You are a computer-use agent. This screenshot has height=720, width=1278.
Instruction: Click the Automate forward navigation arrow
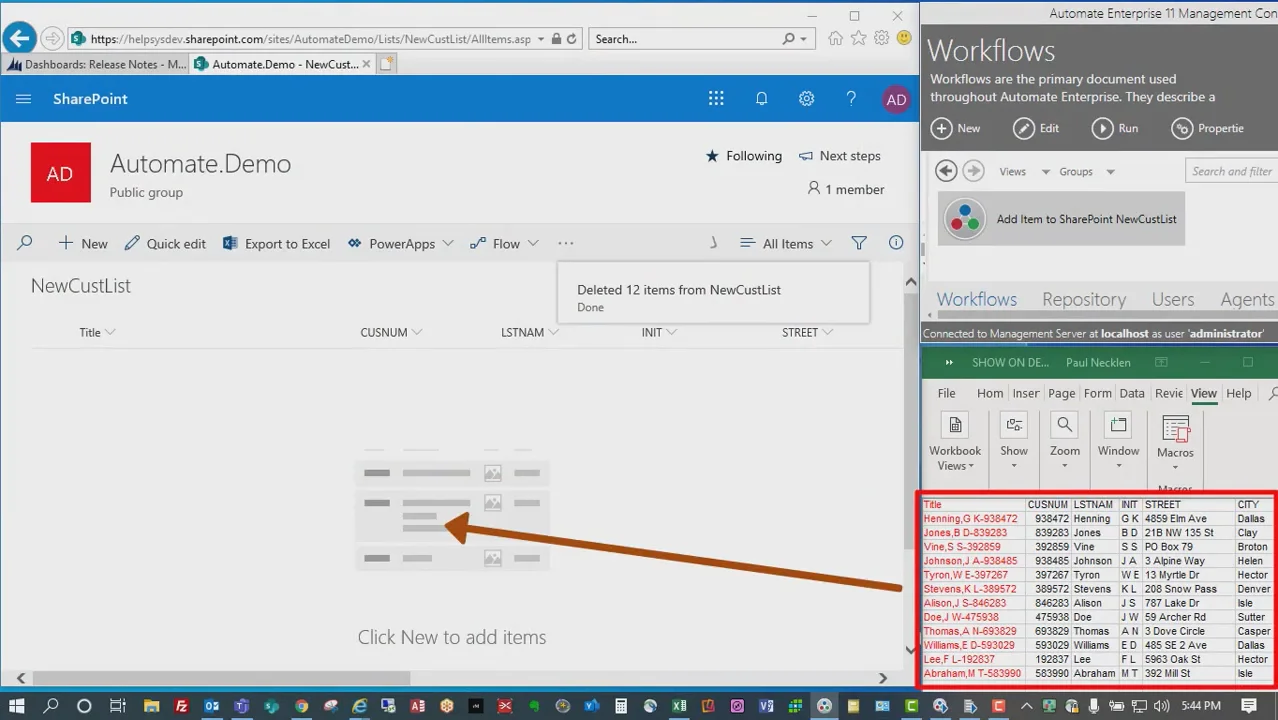coord(973,171)
